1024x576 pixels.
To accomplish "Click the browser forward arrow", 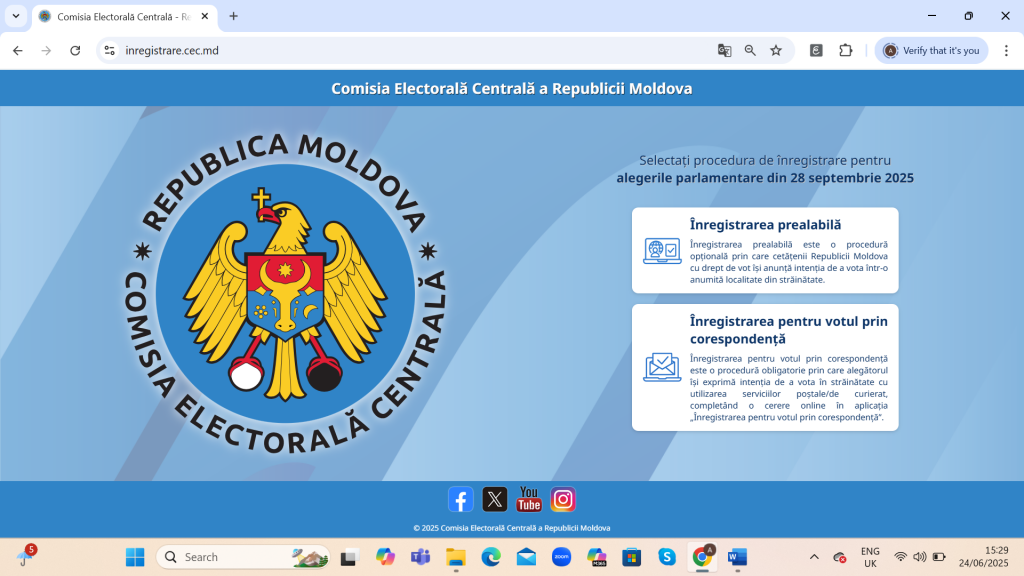I will point(46,50).
